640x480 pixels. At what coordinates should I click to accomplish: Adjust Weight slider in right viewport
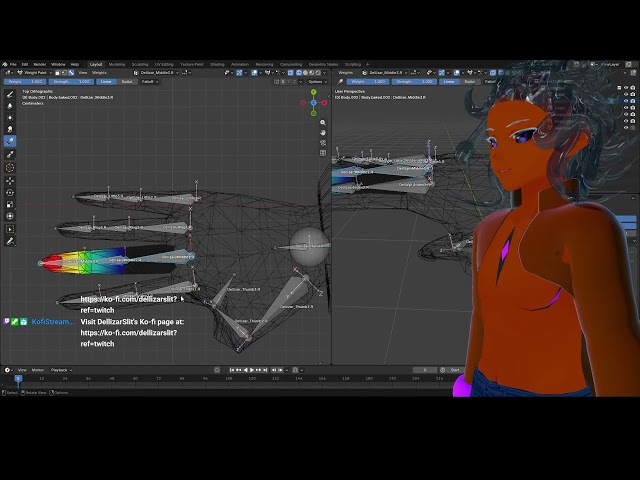(367, 82)
